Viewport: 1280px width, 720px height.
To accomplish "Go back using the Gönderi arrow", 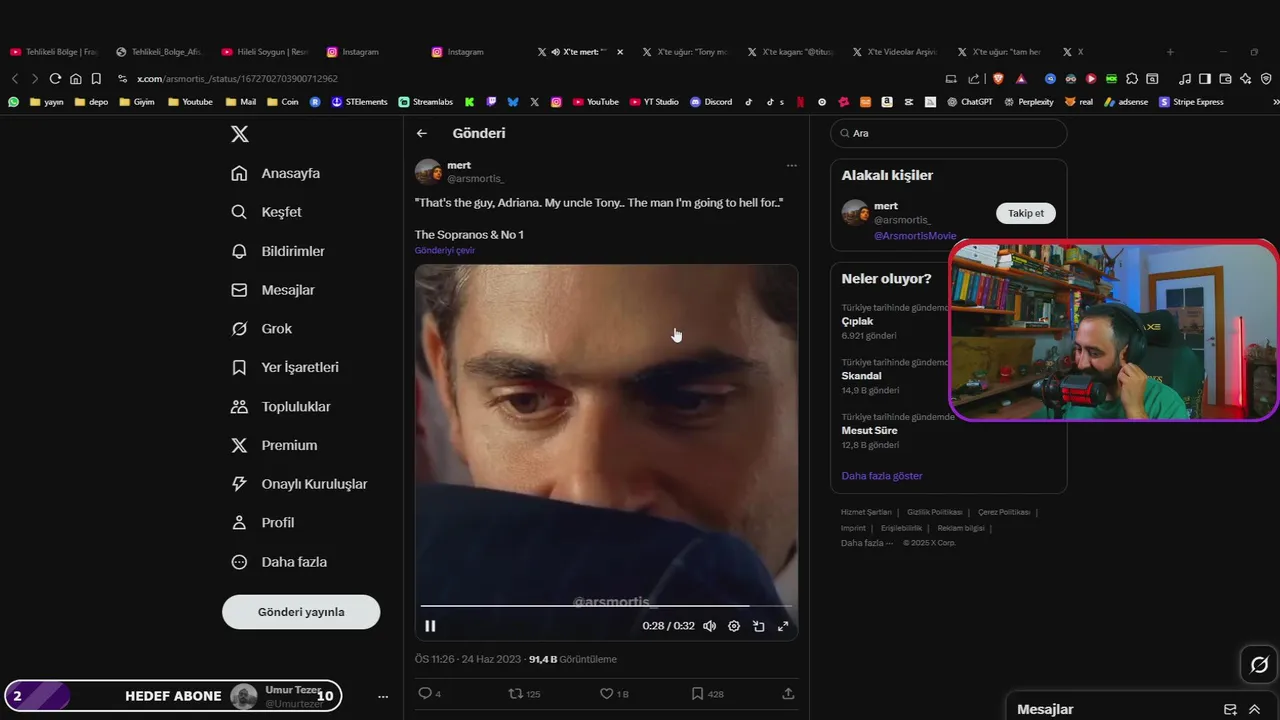I will (422, 133).
